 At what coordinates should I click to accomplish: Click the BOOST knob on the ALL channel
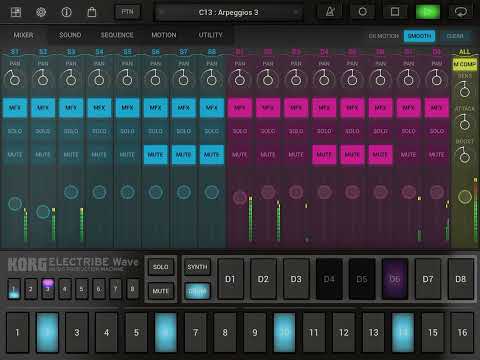tap(465, 156)
